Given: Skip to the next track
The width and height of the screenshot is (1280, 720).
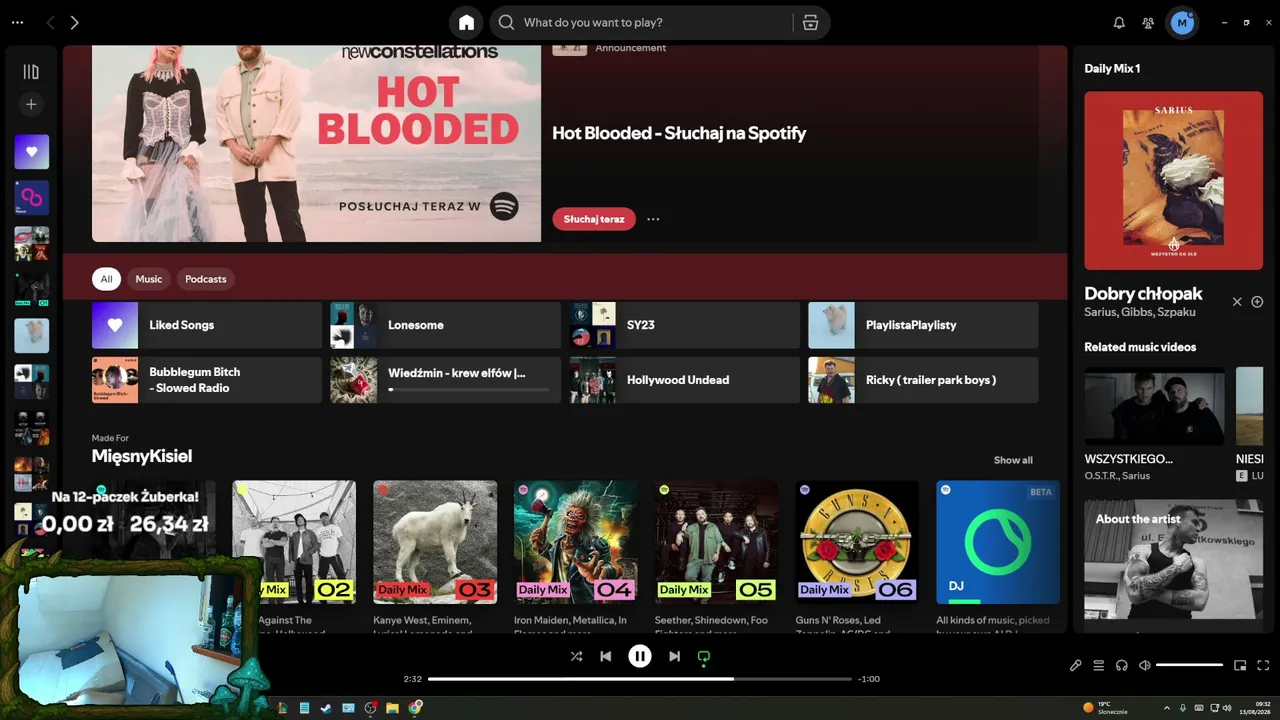Looking at the screenshot, I should click(x=674, y=656).
